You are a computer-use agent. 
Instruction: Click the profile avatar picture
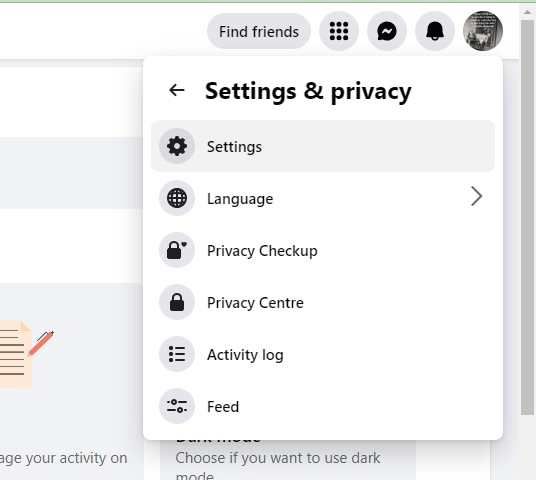483,31
